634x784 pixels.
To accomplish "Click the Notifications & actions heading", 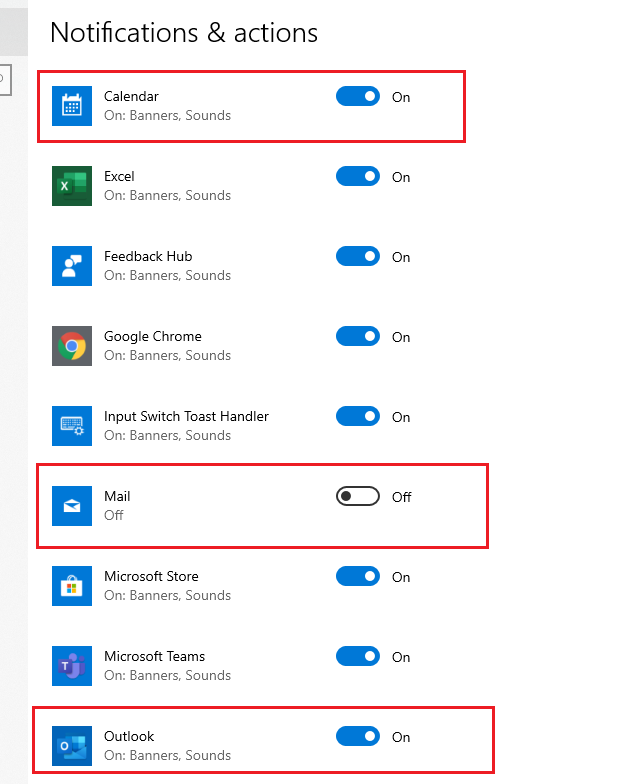I will (184, 32).
